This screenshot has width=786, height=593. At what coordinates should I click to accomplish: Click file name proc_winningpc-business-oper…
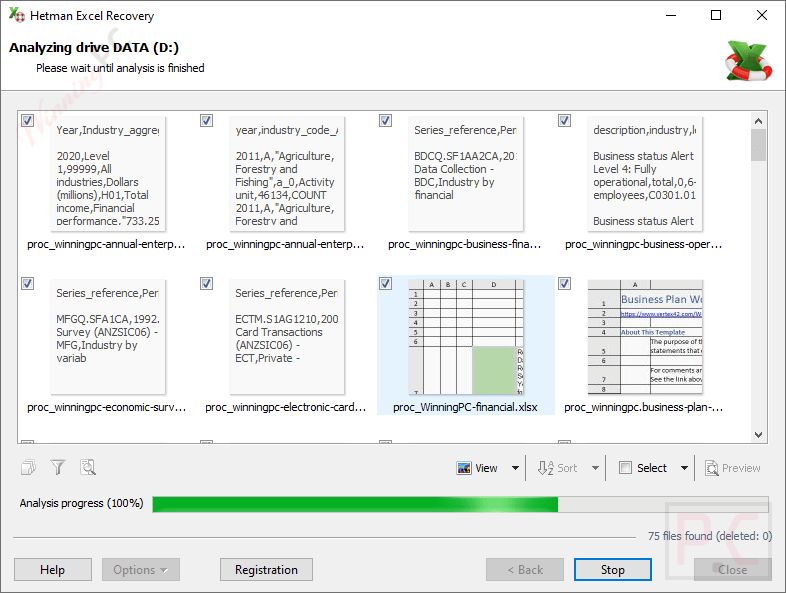(x=644, y=244)
